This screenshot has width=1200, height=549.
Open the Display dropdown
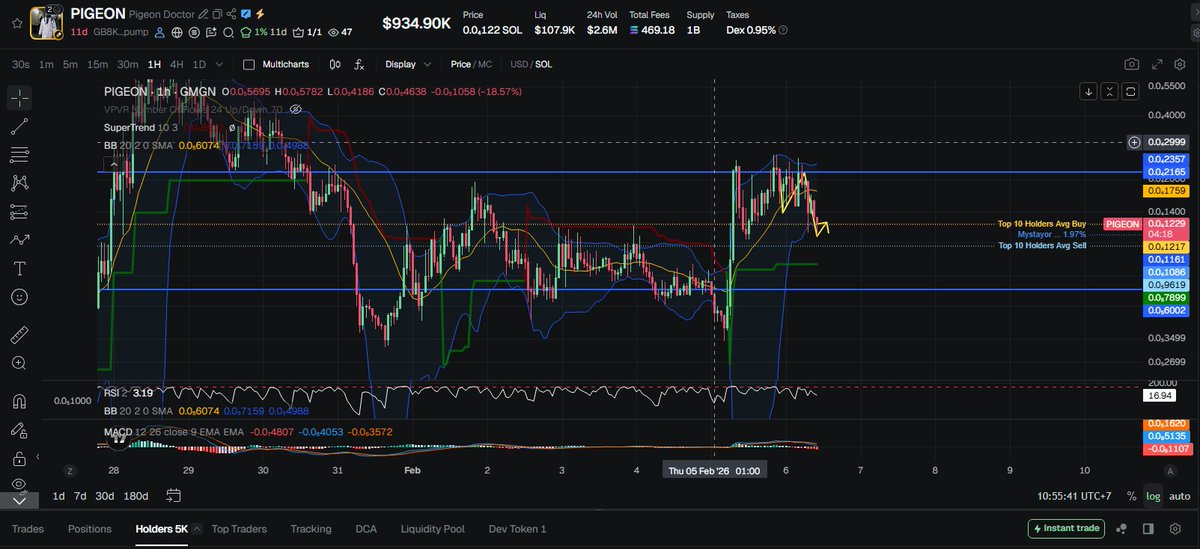pos(408,64)
